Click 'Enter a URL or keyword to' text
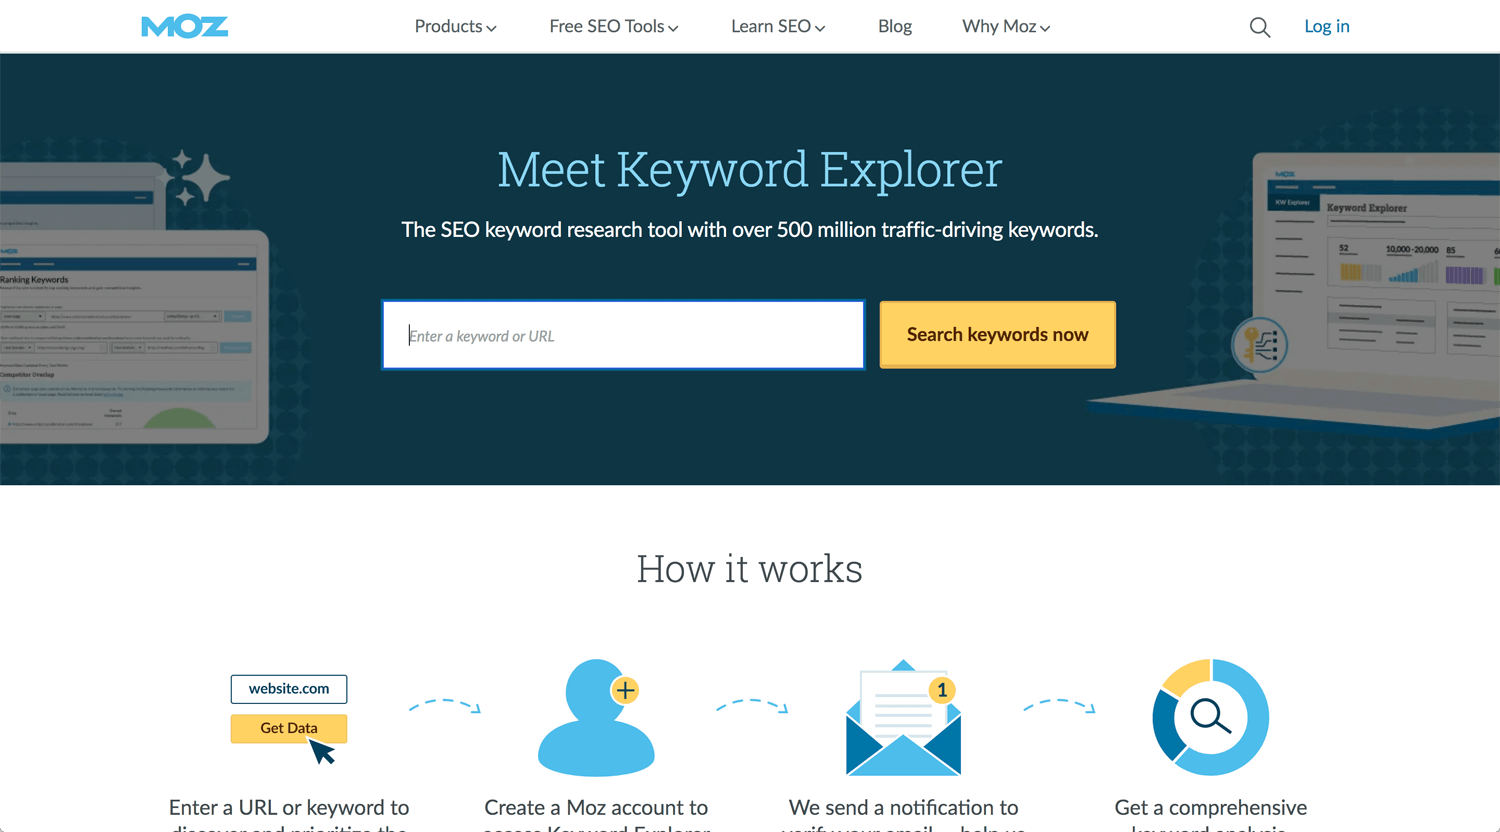Image resolution: width=1500 pixels, height=832 pixels. tap(289, 808)
